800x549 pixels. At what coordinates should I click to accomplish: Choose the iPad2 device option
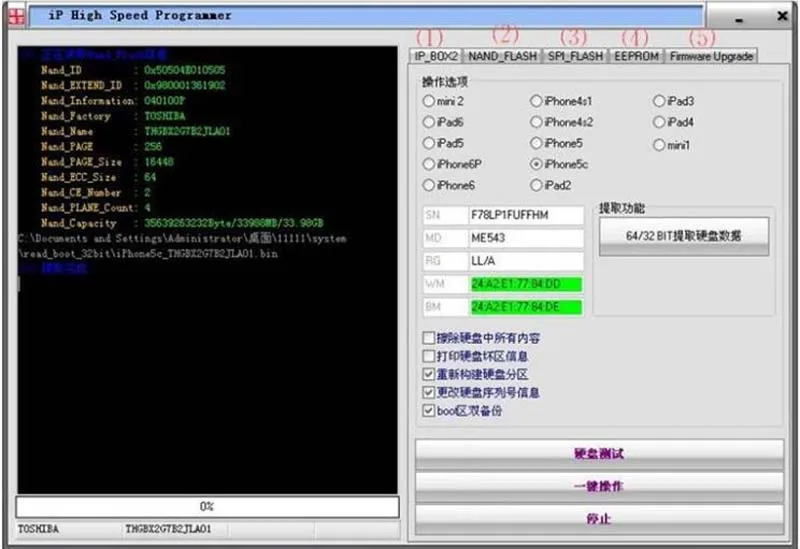click(551, 185)
